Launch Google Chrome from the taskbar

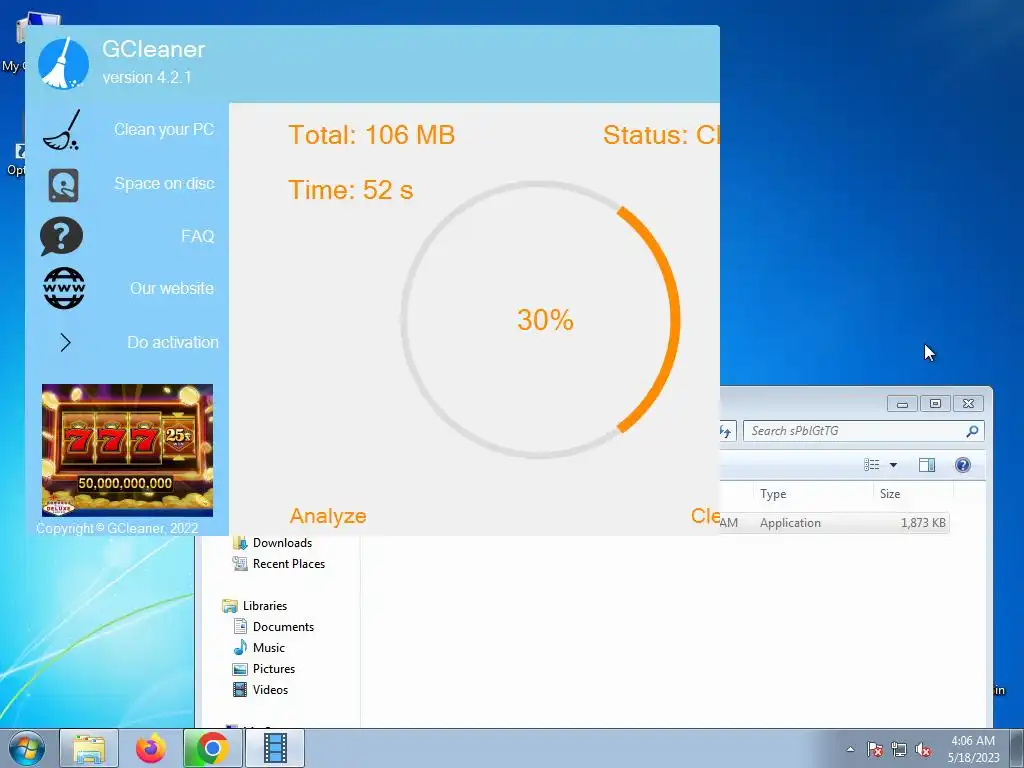click(x=213, y=748)
